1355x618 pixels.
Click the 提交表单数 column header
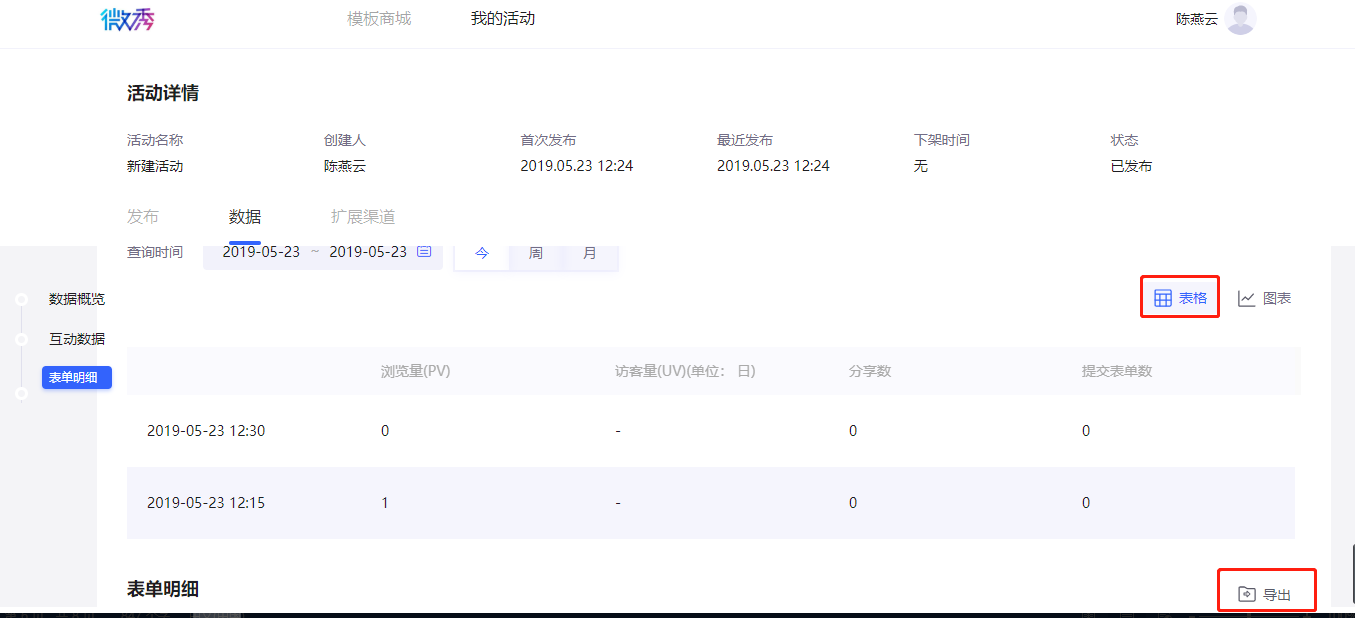[1117, 371]
